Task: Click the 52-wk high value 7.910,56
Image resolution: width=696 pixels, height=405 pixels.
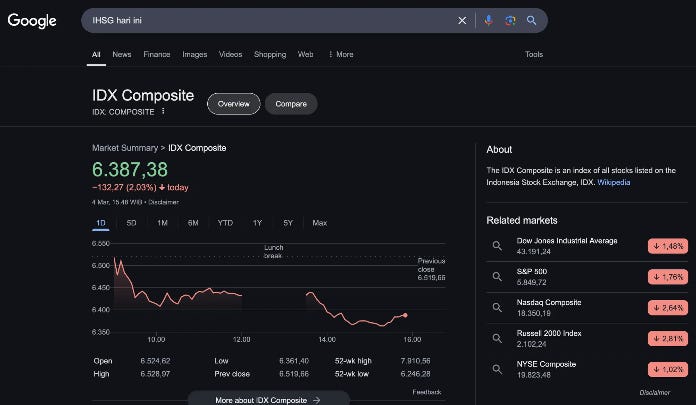Action: pyautogui.click(x=415, y=361)
